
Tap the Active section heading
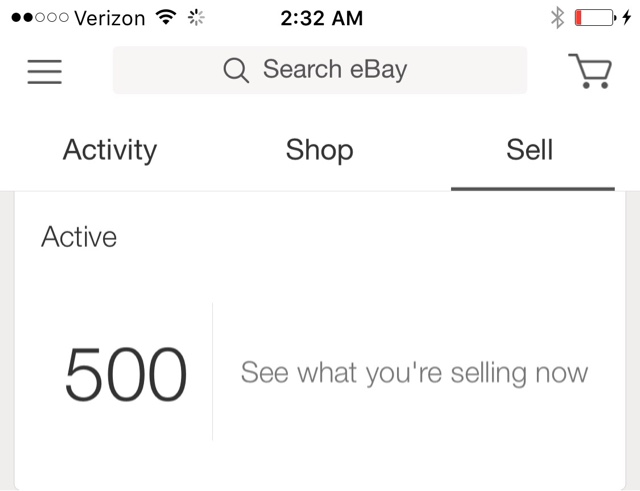coord(79,237)
